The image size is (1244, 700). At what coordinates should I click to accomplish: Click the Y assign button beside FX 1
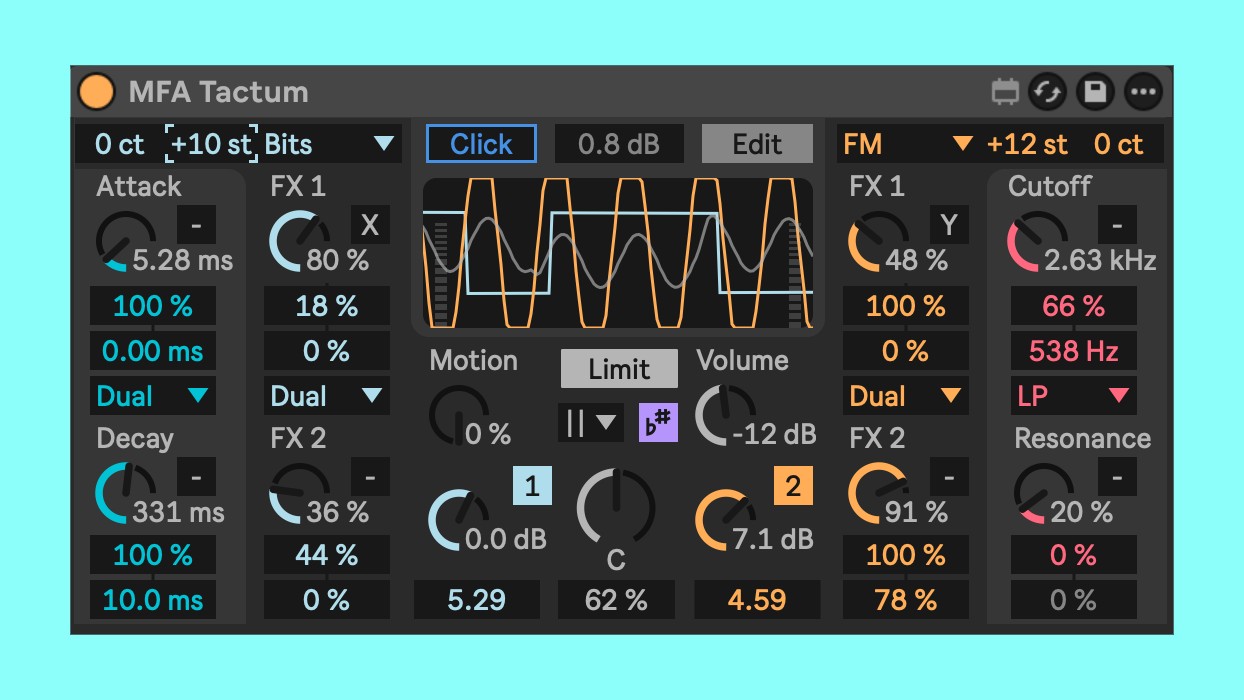point(949,225)
